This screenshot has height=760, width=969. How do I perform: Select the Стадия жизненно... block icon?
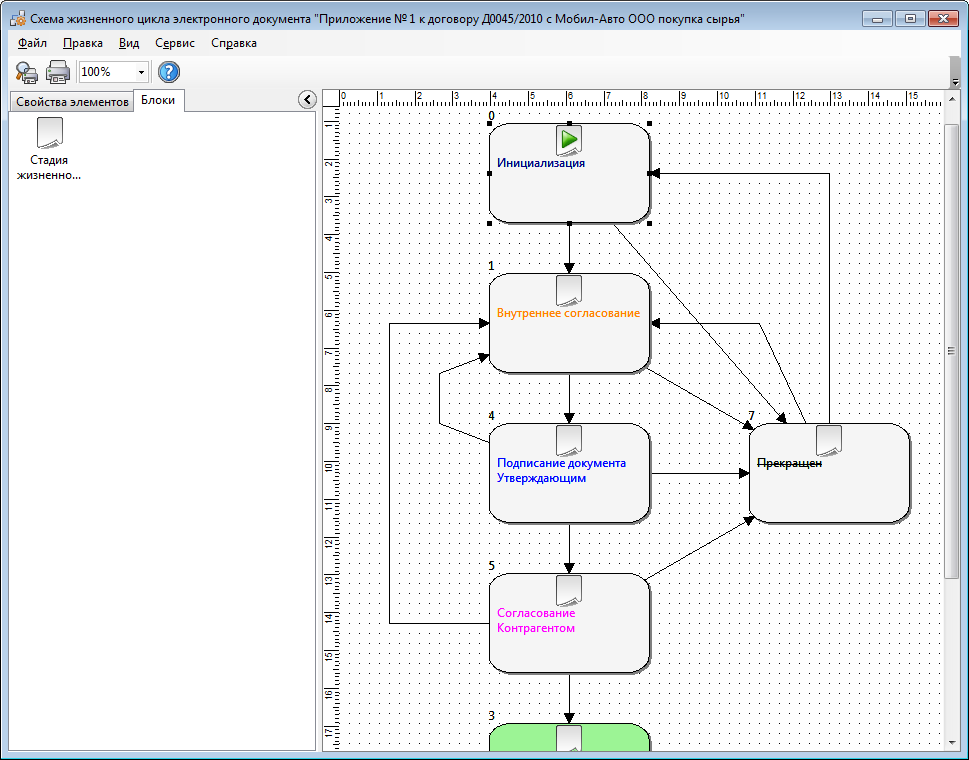point(49,133)
